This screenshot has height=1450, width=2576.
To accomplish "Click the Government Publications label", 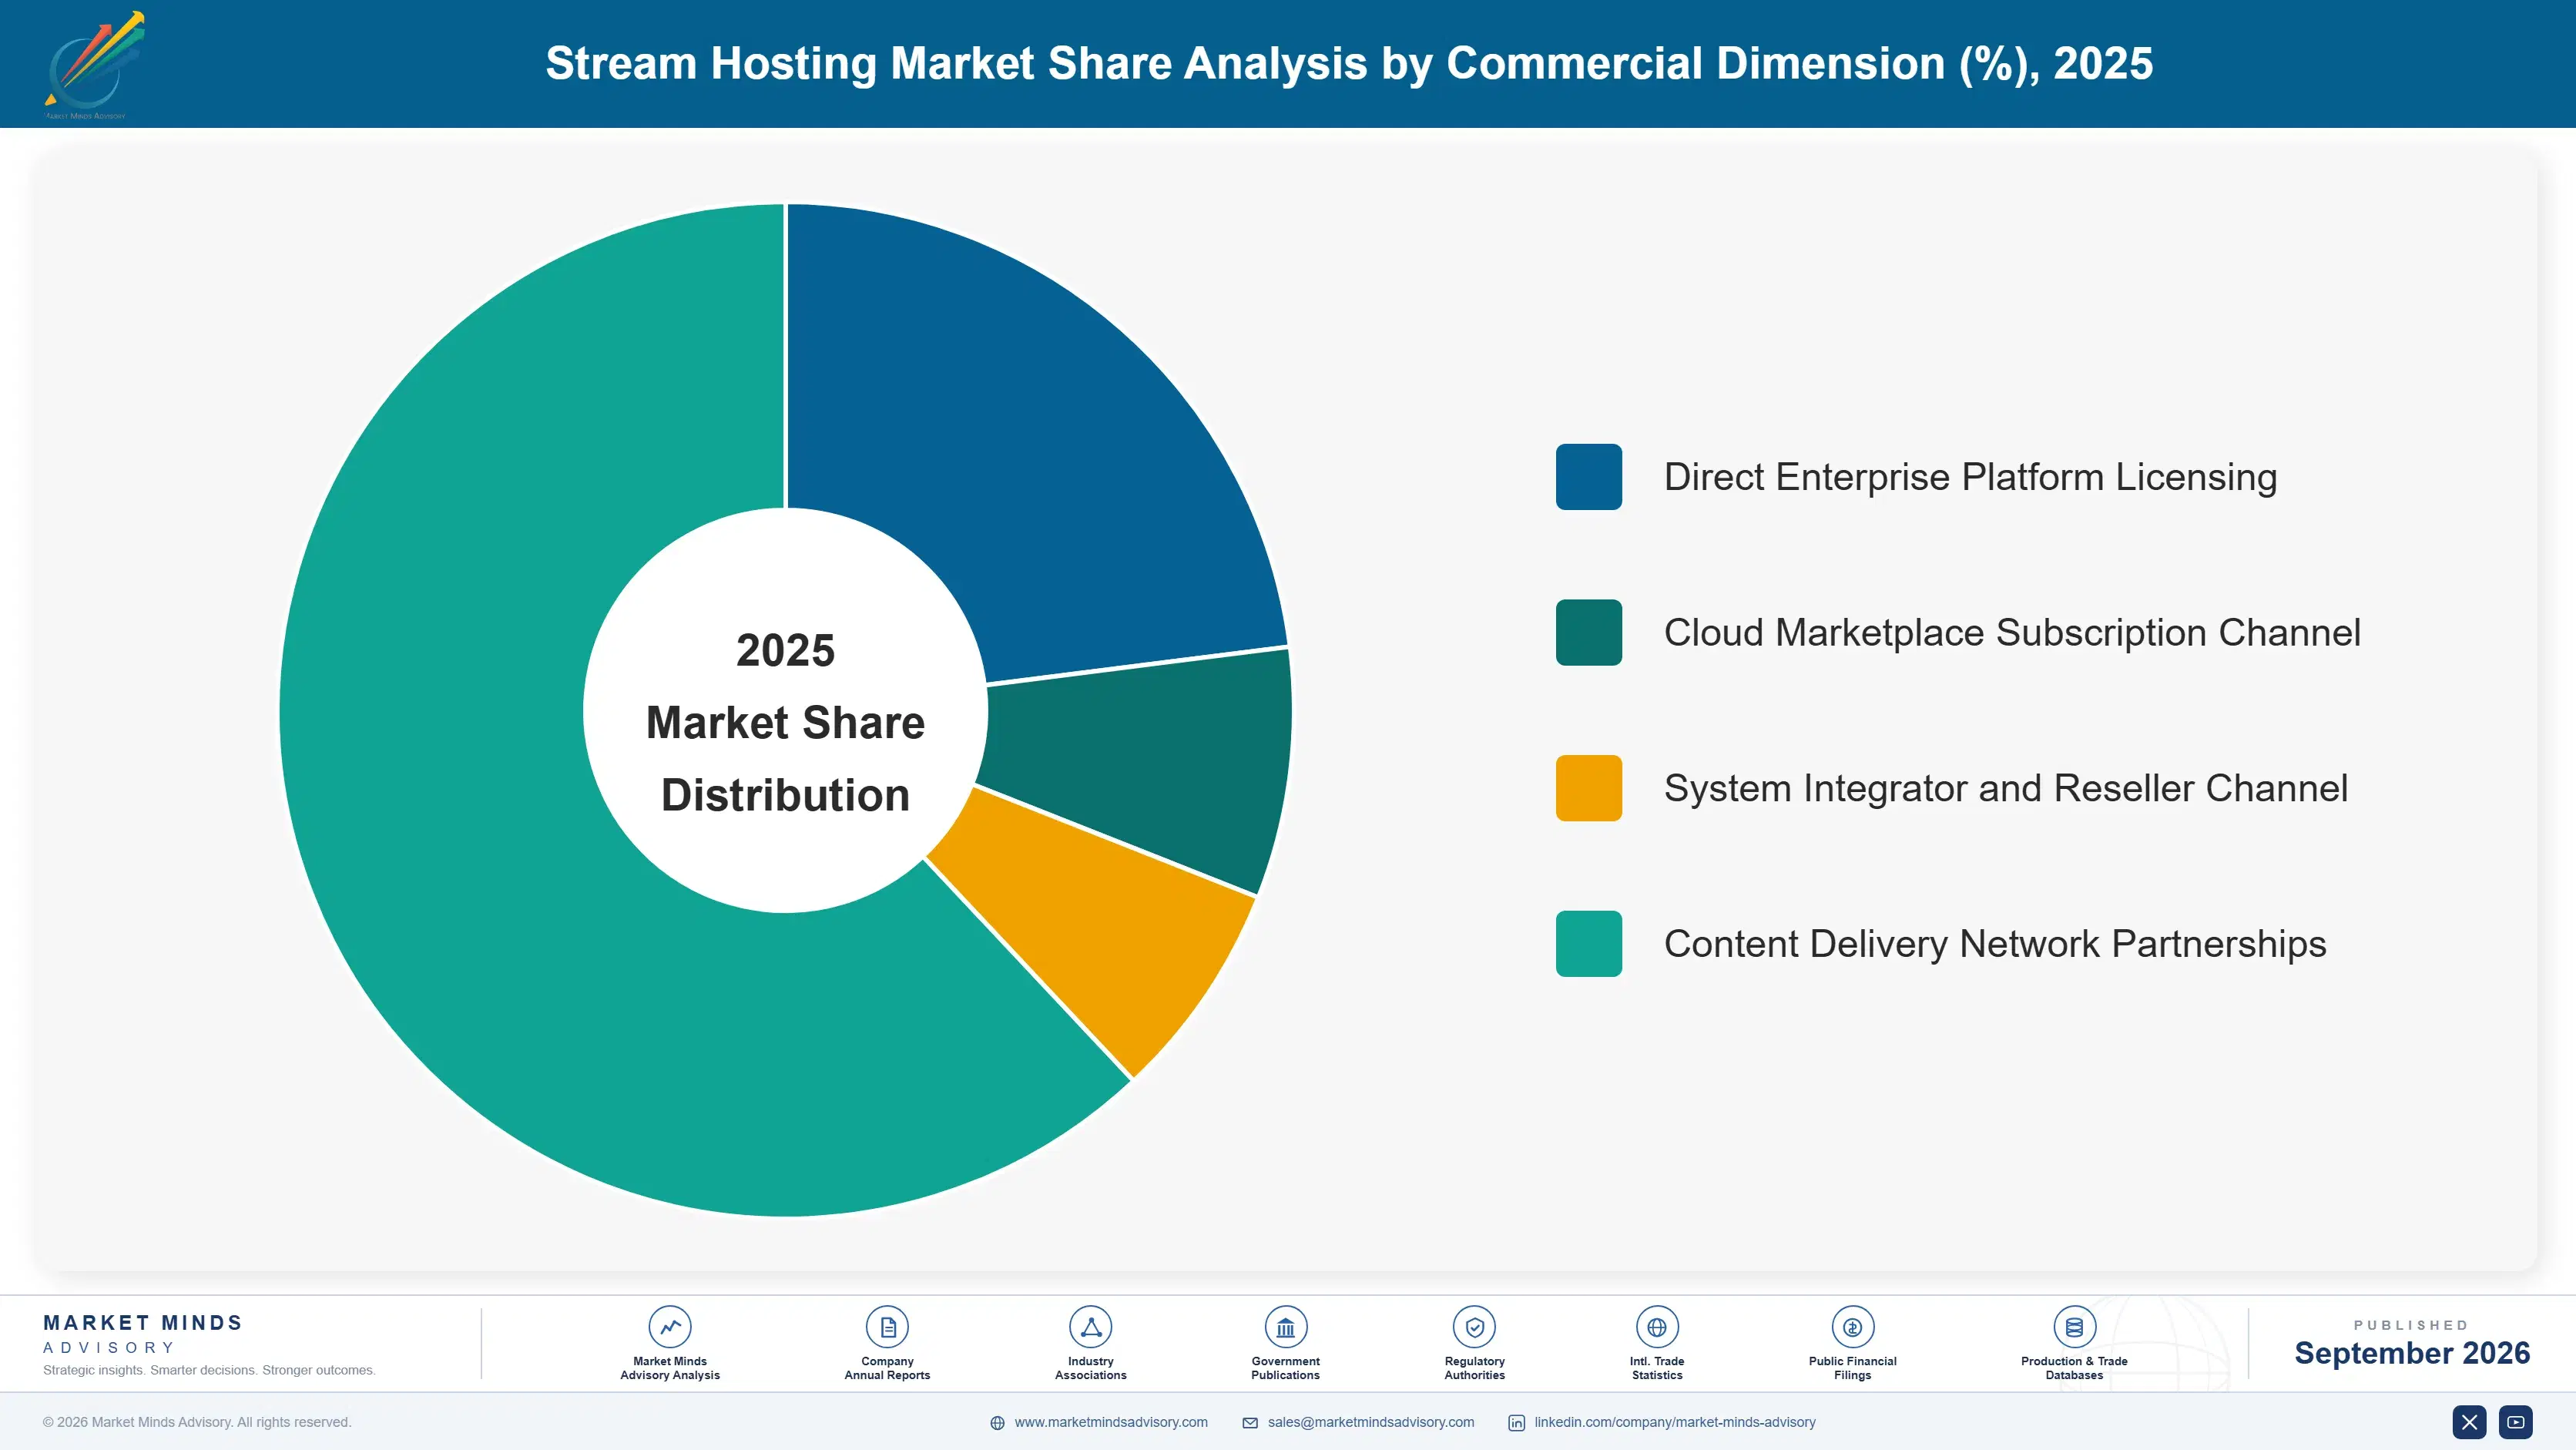I will 1285,1368.
